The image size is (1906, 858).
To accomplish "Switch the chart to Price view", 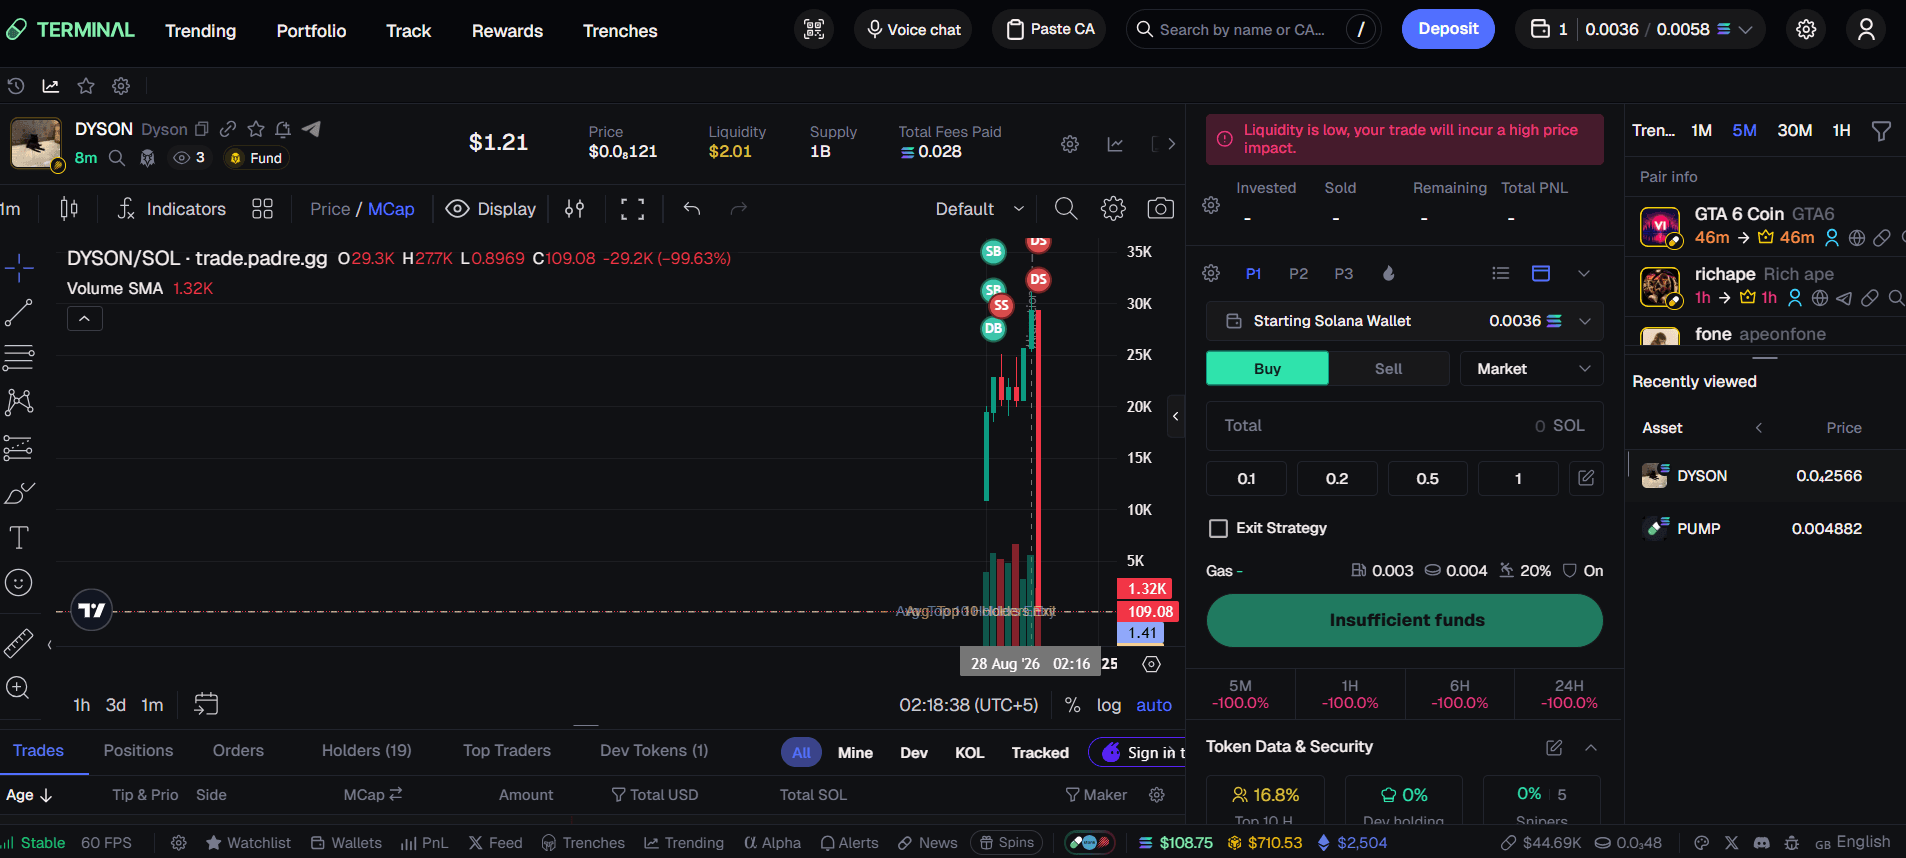I will tap(330, 209).
